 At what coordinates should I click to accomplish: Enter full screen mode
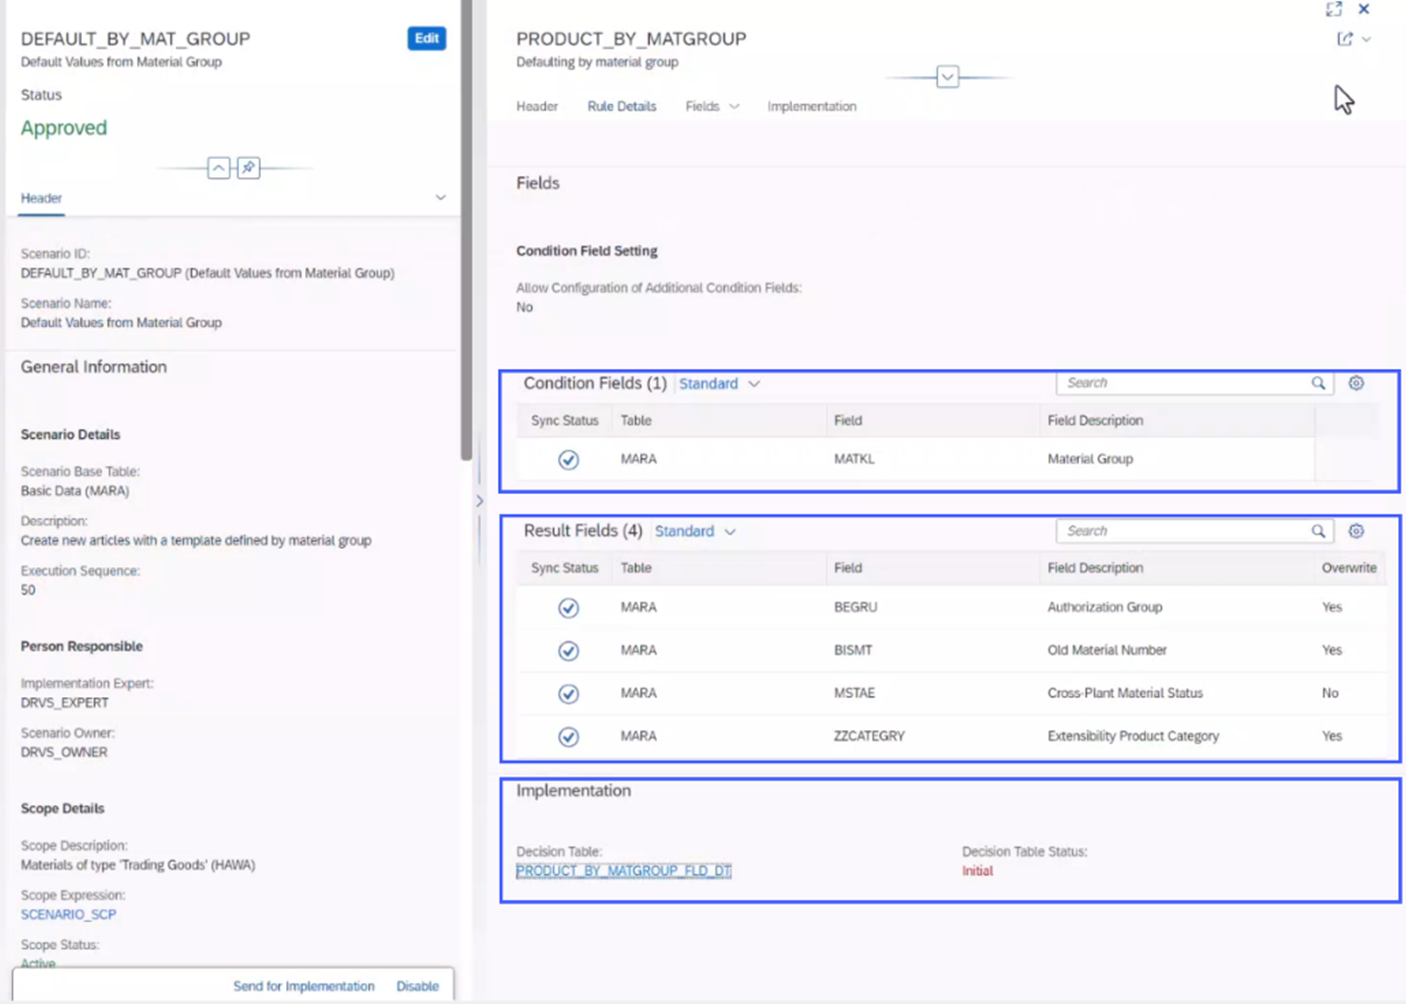tap(1334, 9)
